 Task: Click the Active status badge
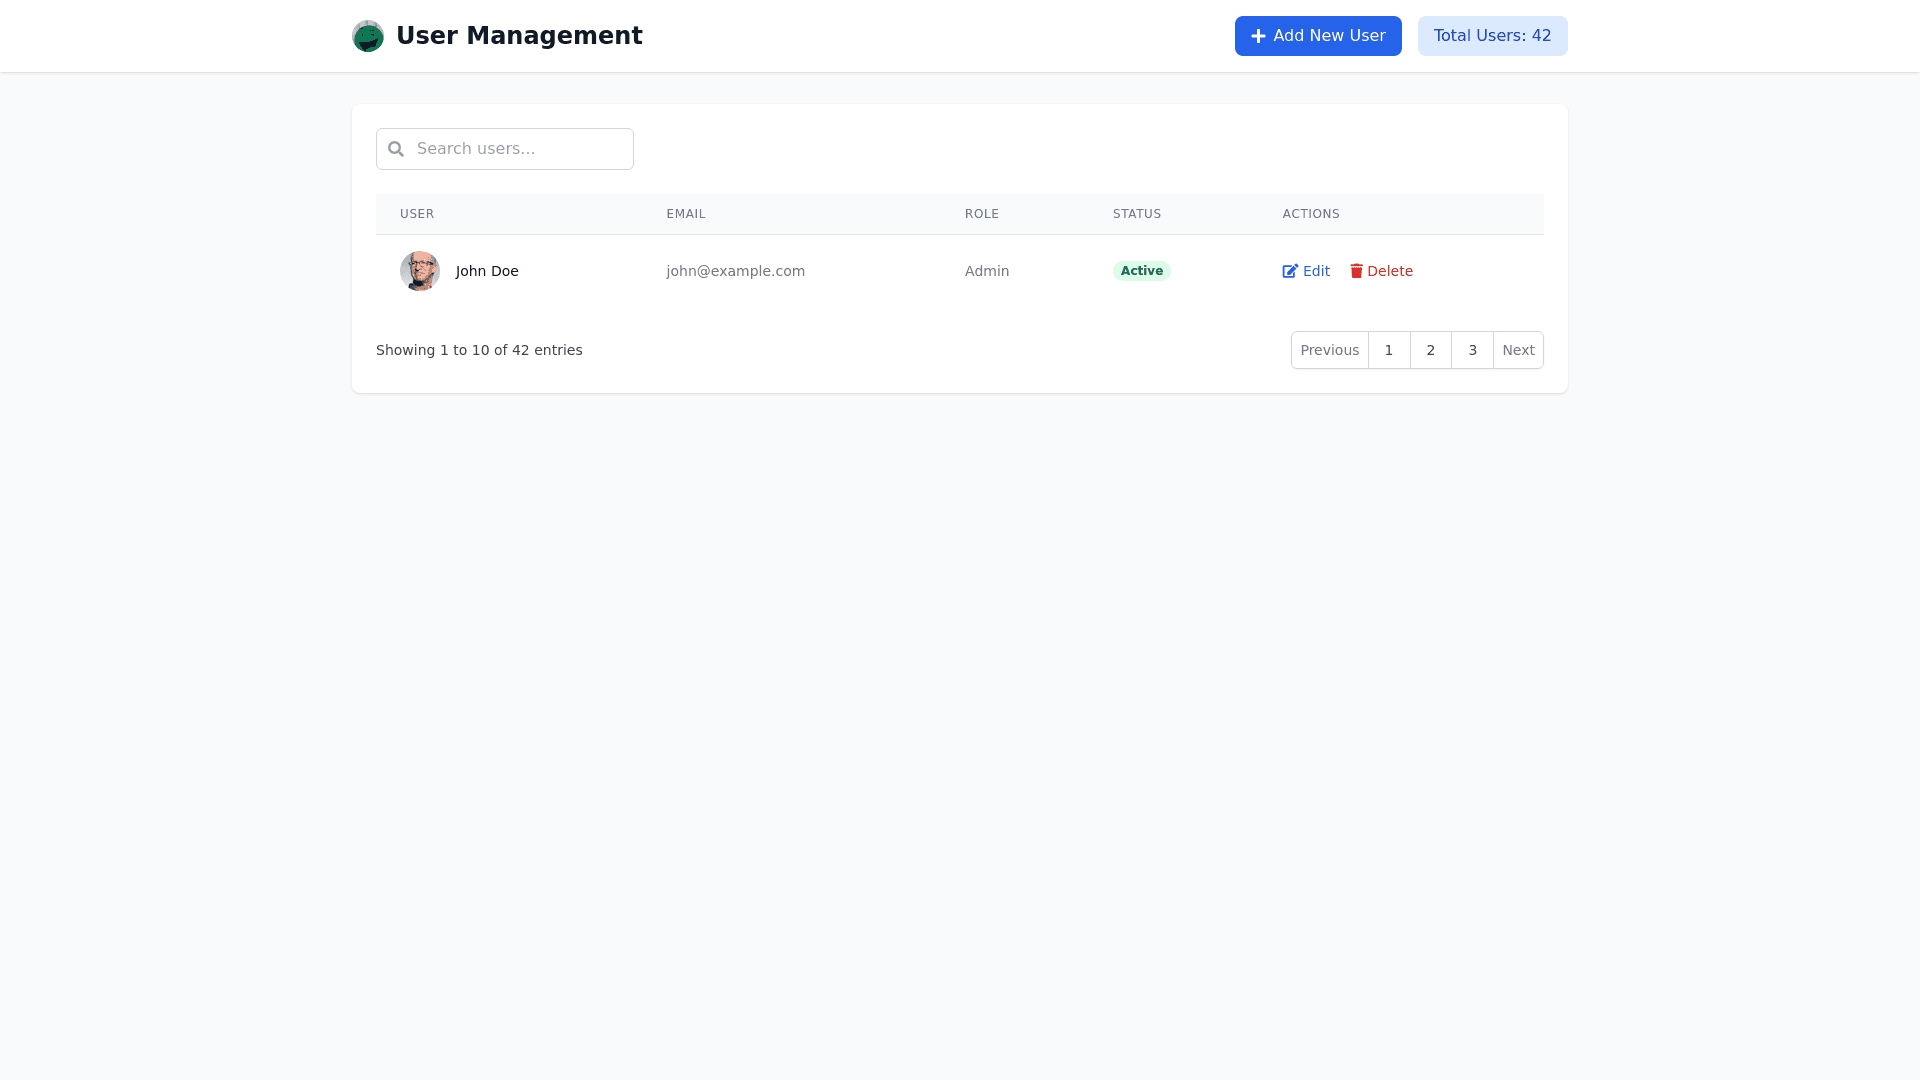pyautogui.click(x=1141, y=271)
